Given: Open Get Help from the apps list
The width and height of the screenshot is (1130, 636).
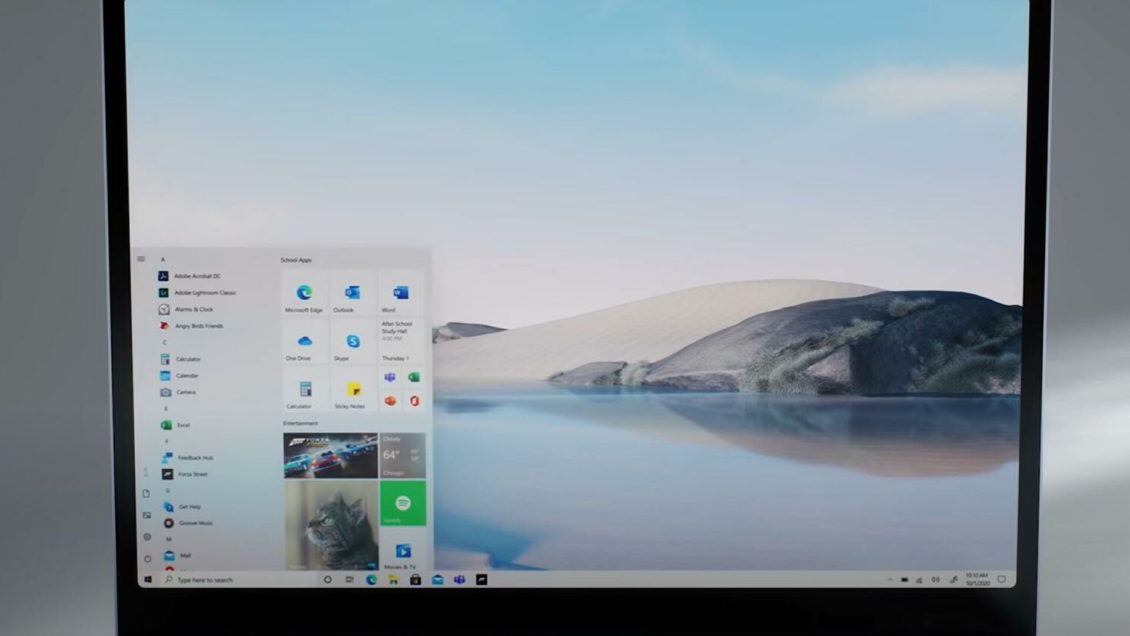Looking at the screenshot, I should [189, 506].
